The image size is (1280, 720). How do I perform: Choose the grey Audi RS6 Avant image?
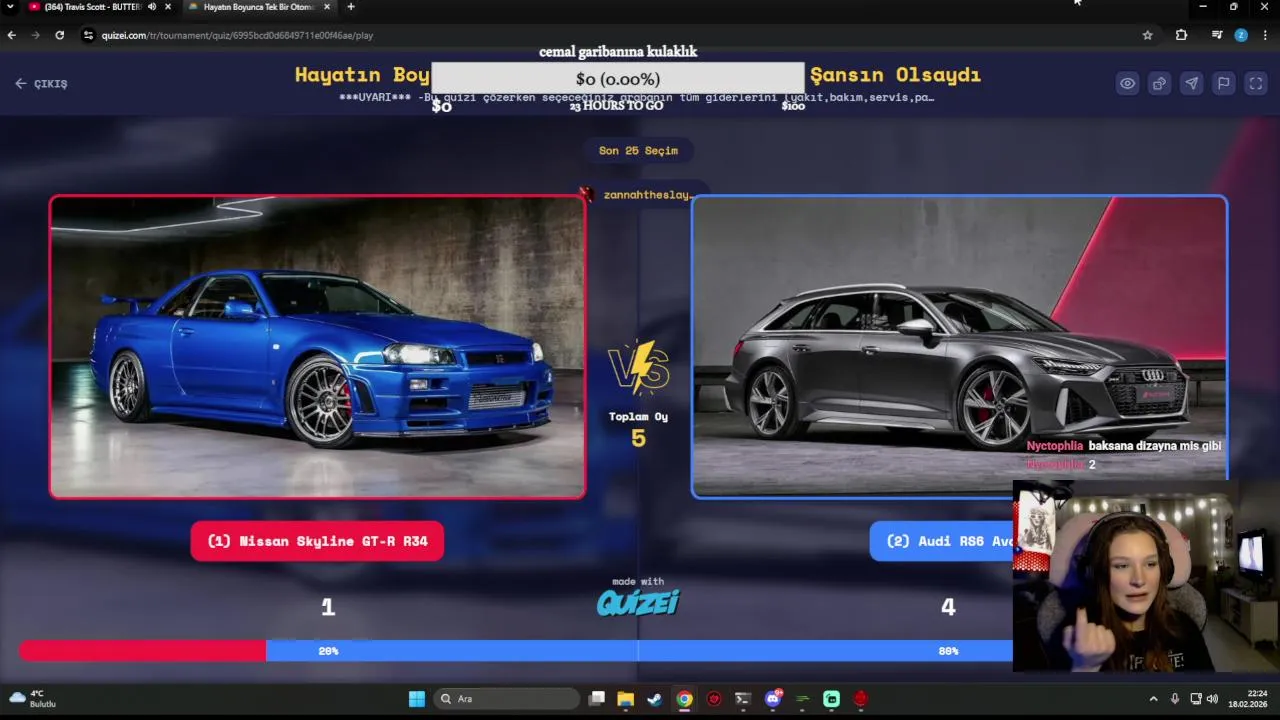pyautogui.click(x=959, y=346)
